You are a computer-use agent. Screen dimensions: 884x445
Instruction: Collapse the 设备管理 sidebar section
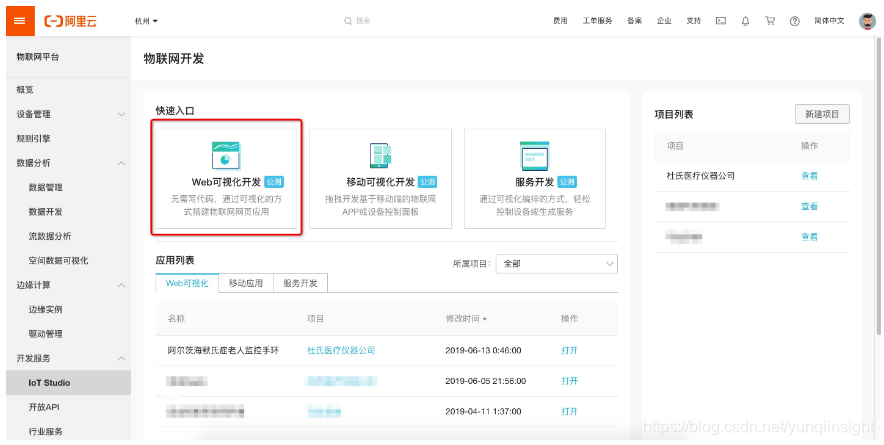coord(121,114)
